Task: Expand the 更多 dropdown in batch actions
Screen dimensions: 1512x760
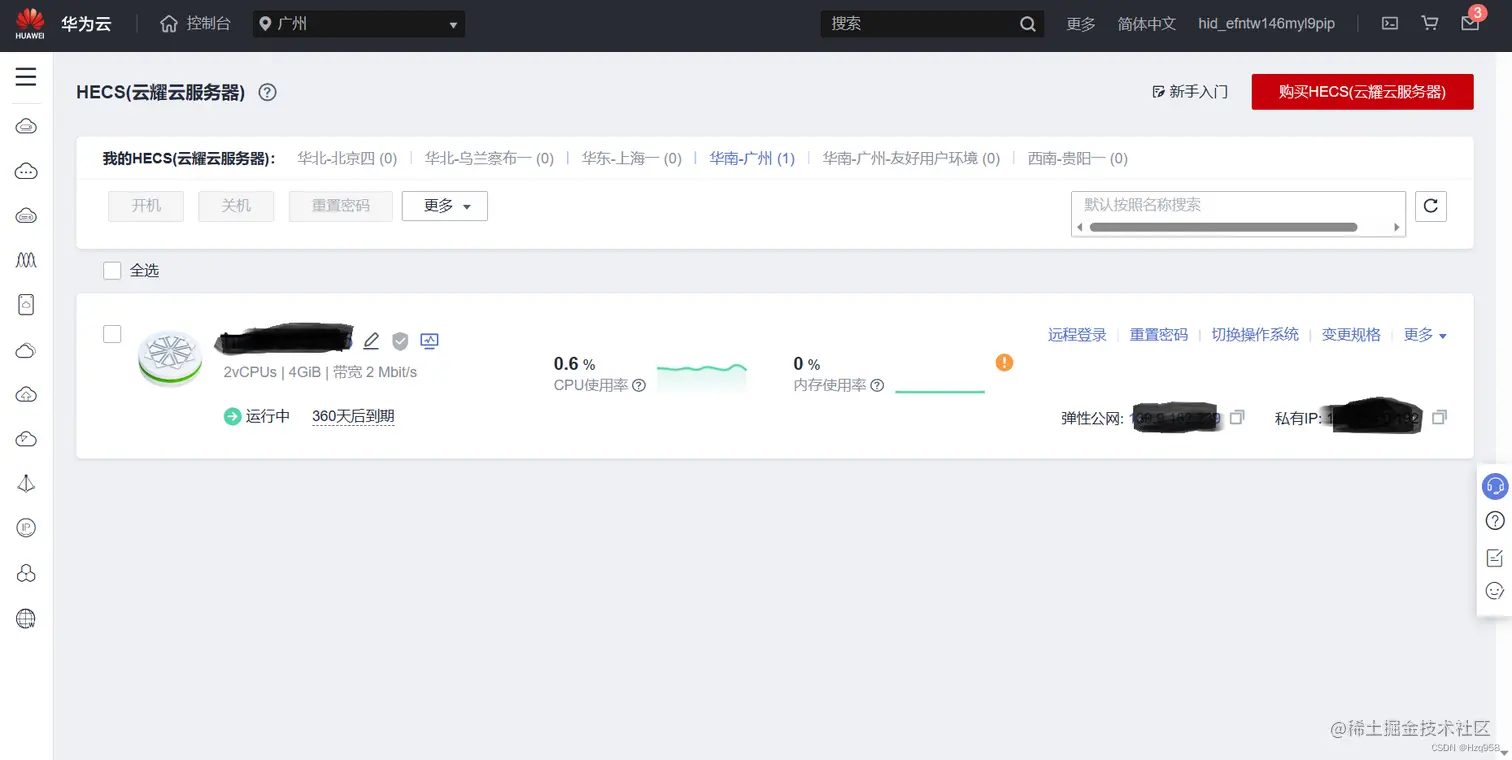Action: pyautogui.click(x=445, y=206)
